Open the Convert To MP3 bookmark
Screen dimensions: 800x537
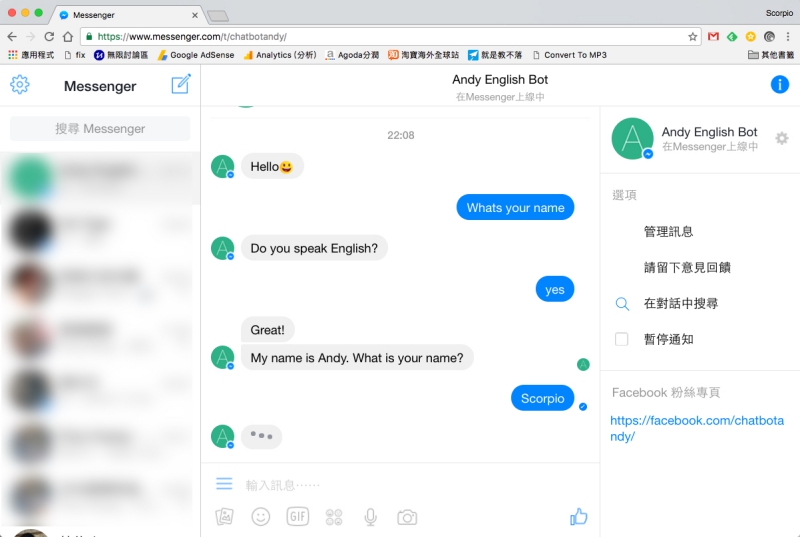pyautogui.click(x=569, y=55)
